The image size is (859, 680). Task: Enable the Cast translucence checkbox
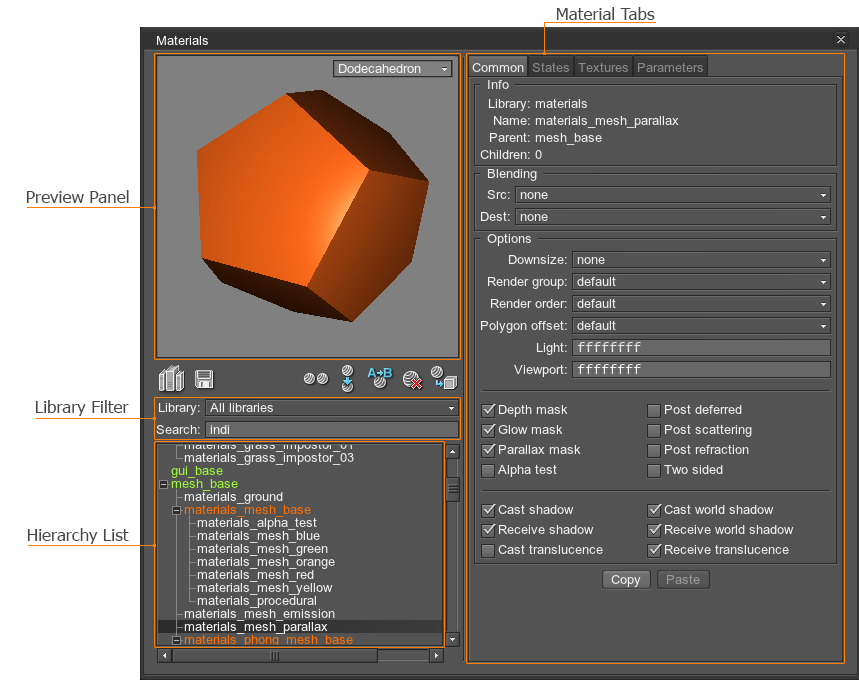pyautogui.click(x=488, y=550)
